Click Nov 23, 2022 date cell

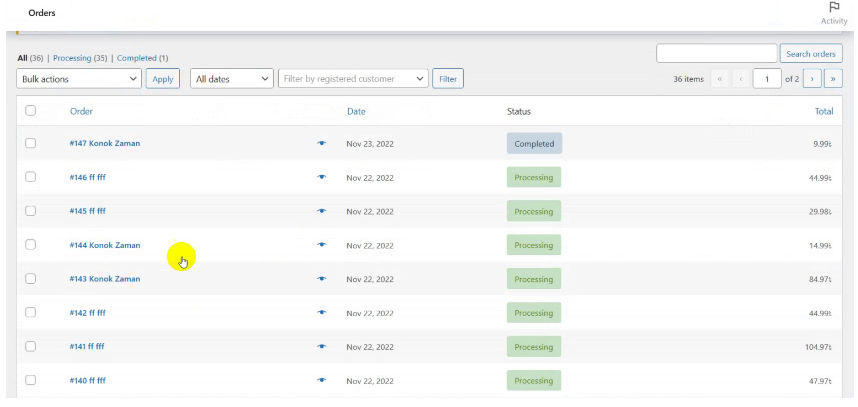point(370,144)
